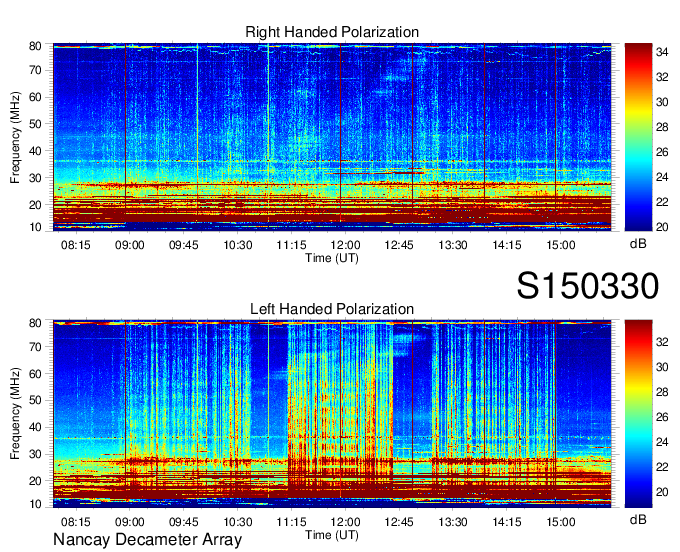This screenshot has height=552, width=680.
Task: Open the Left Handed Polarization spectrogram
Action: coord(332,414)
